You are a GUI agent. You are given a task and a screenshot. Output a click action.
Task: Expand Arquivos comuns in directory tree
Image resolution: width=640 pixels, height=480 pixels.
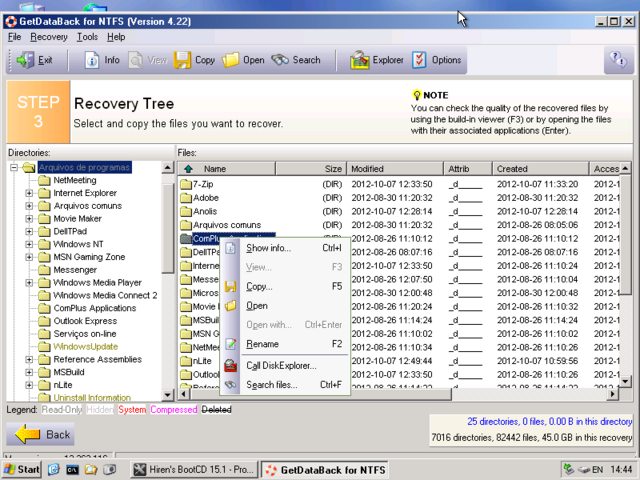pyautogui.click(x=29, y=206)
